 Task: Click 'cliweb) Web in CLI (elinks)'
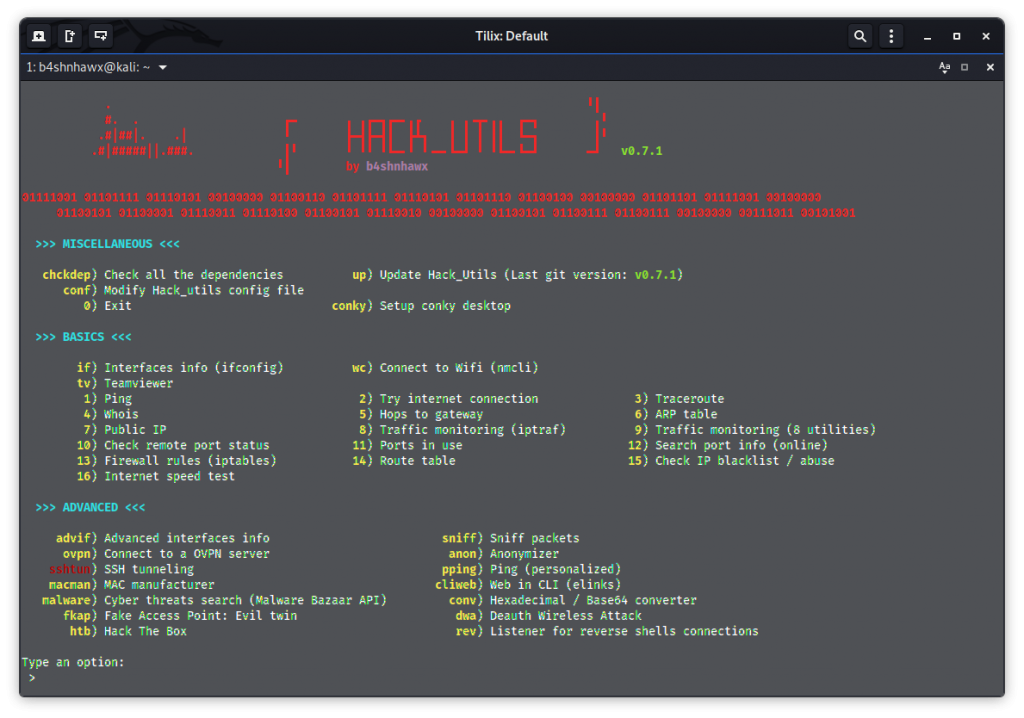pos(528,585)
